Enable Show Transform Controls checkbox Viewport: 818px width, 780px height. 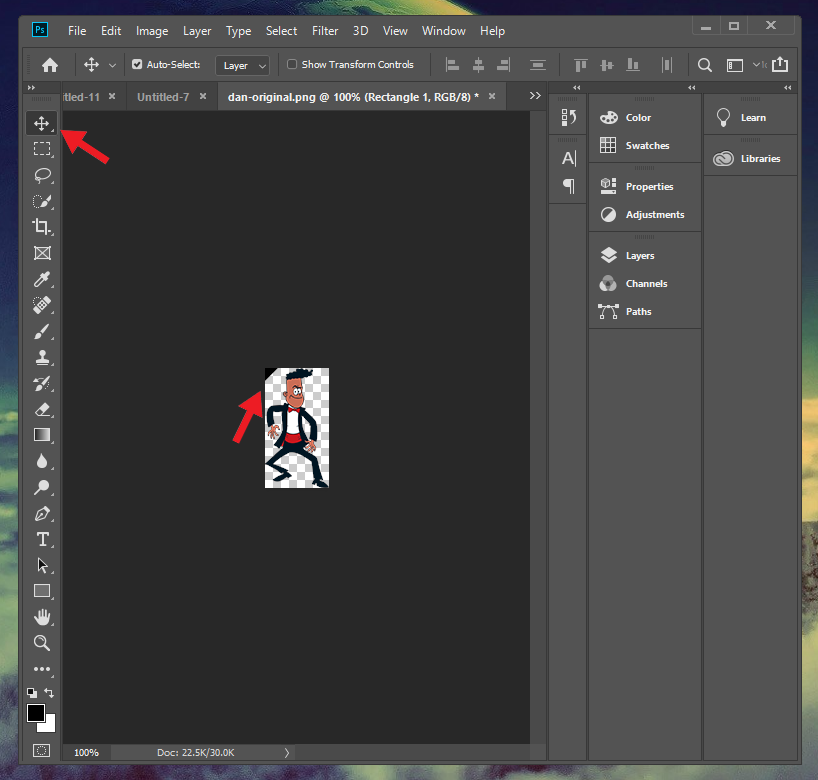pyautogui.click(x=292, y=64)
